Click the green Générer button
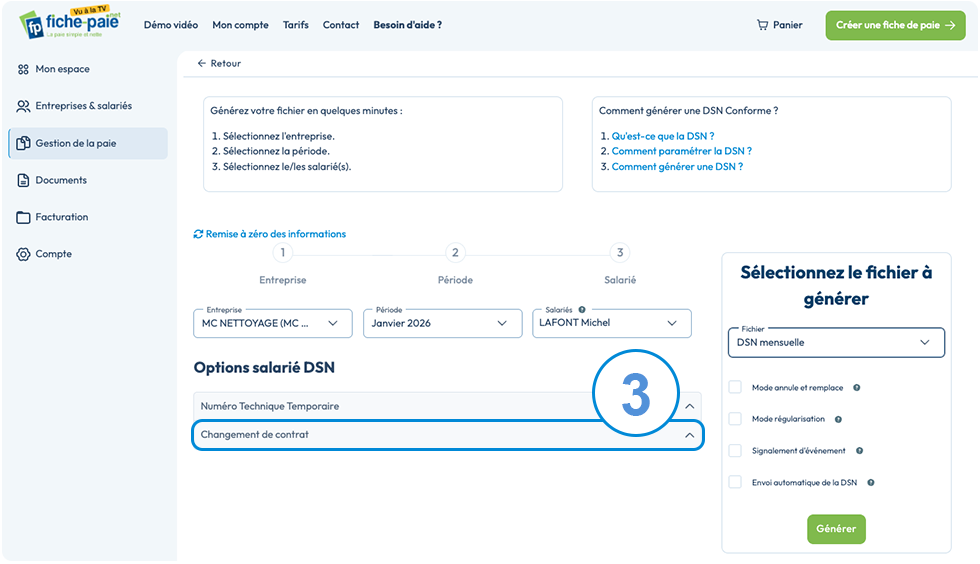Viewport: 980px width, 564px height. (x=836, y=529)
